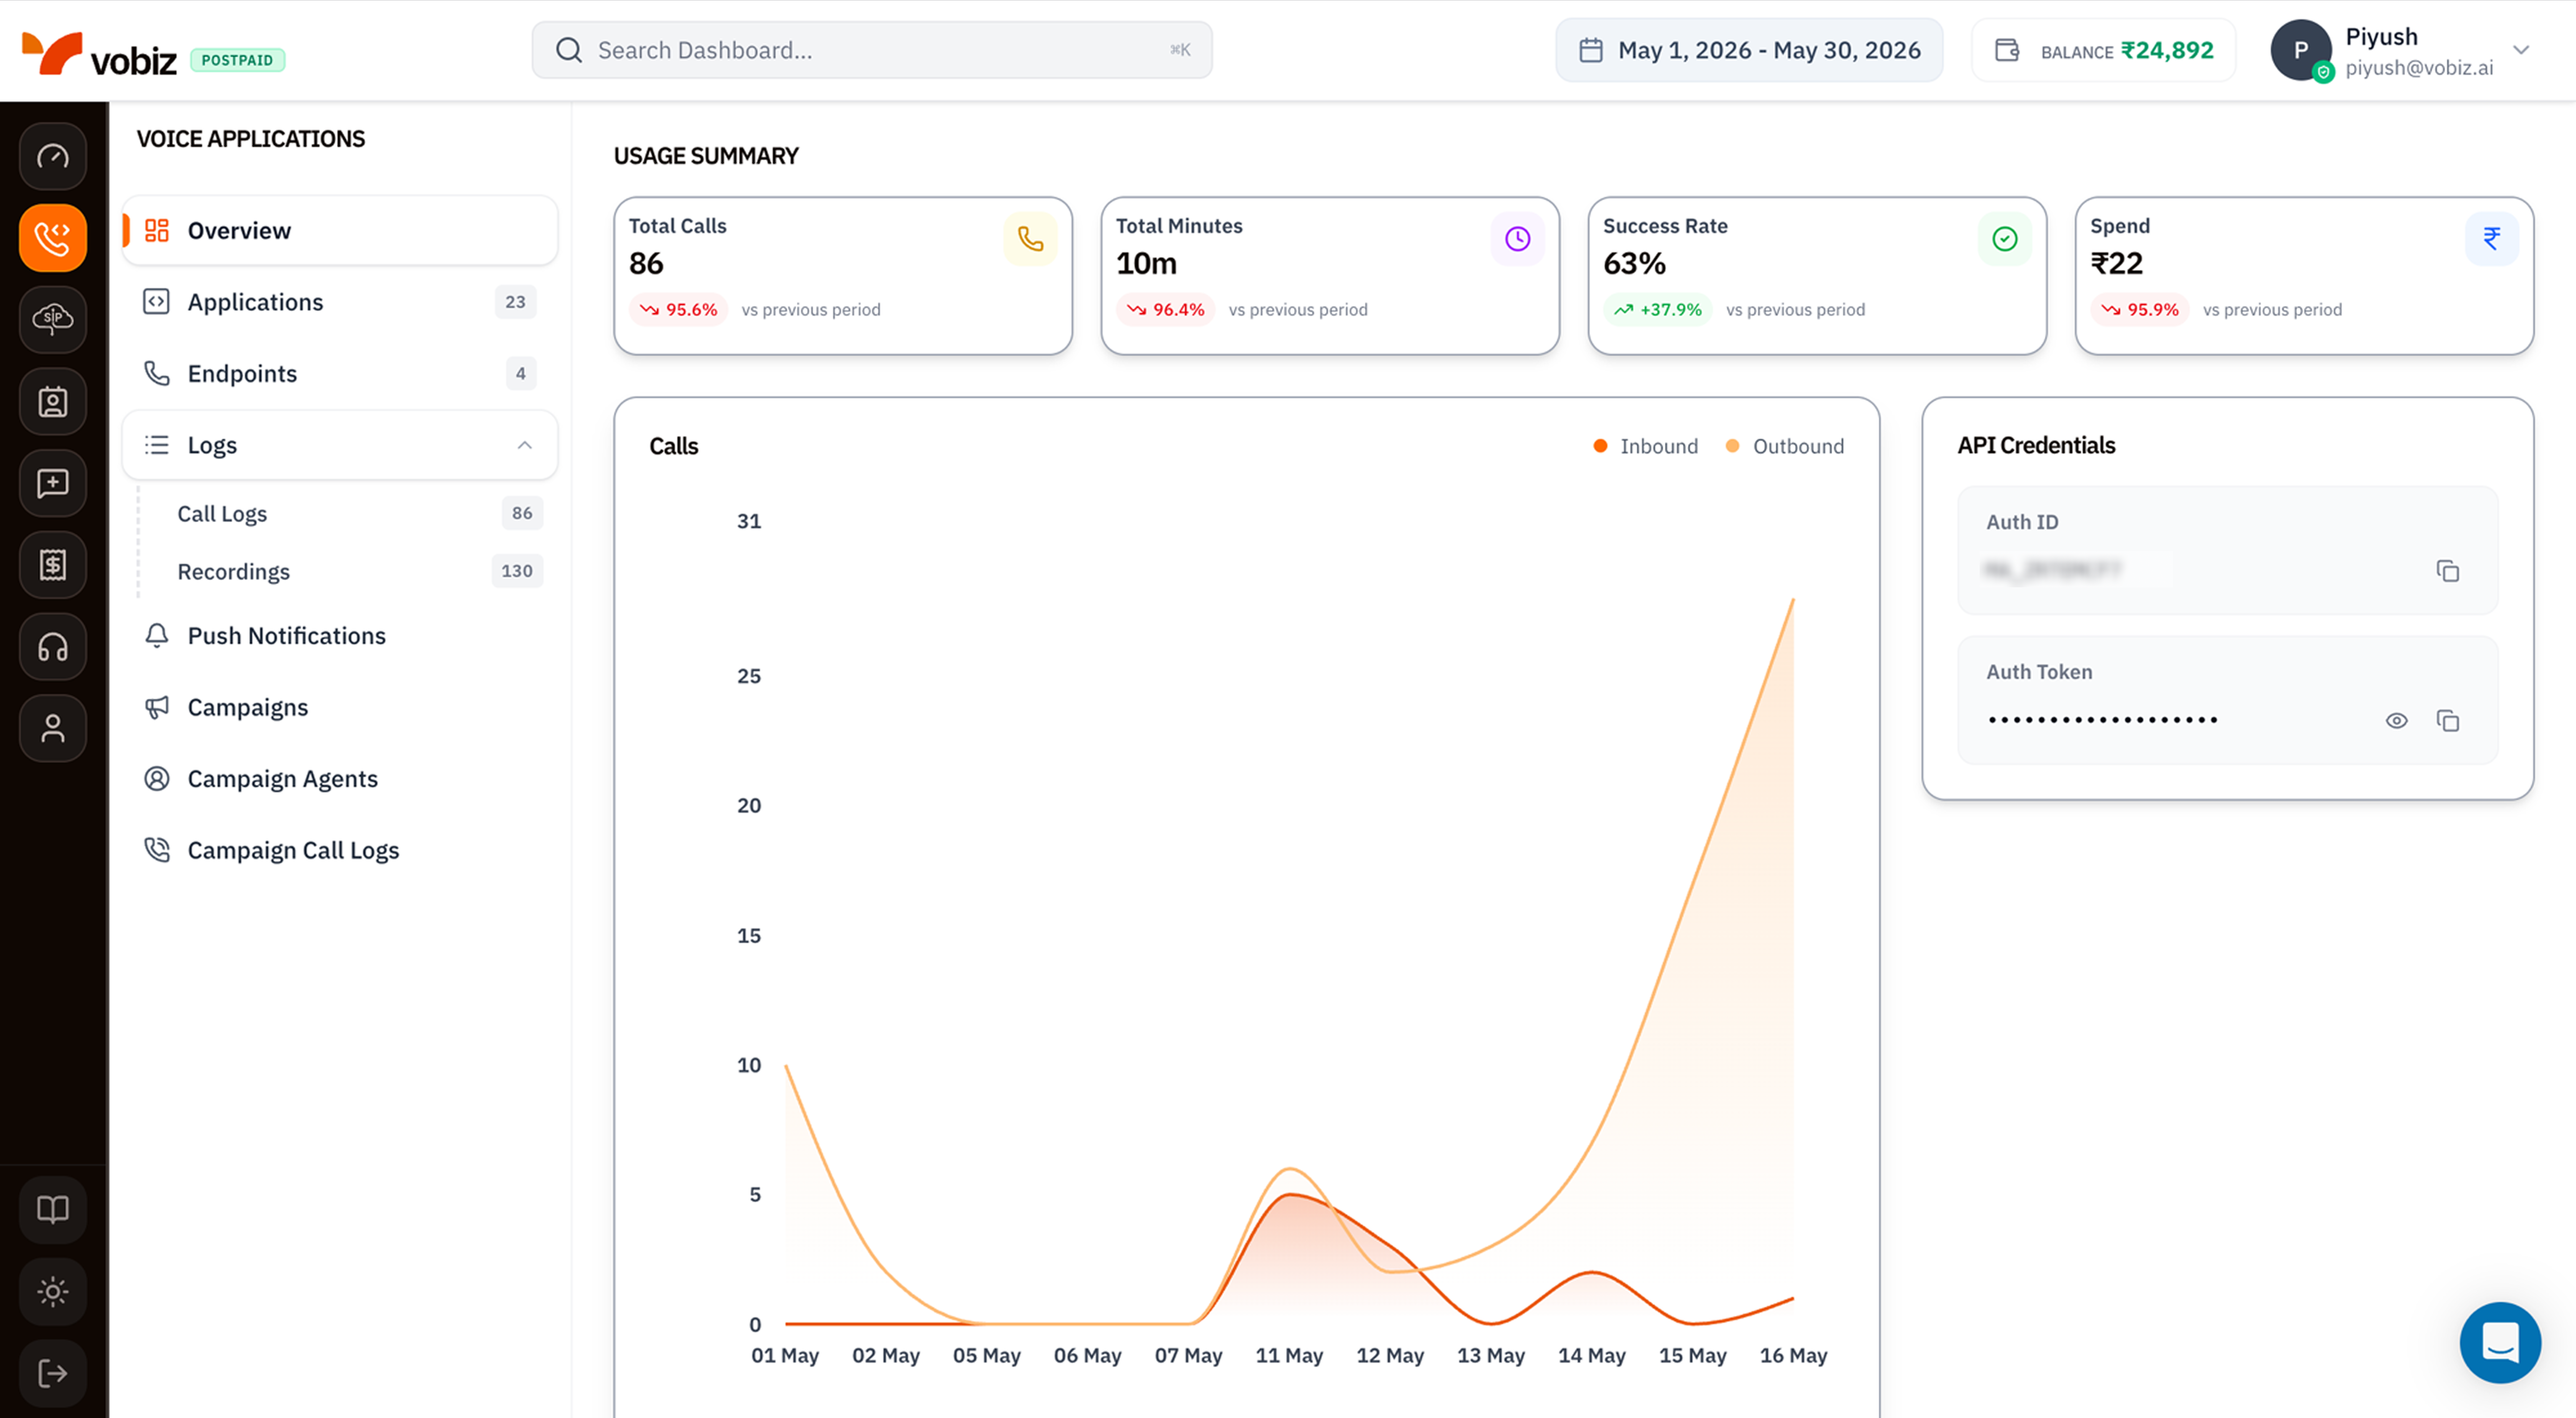Click the wallet icon beside Balance
Image resolution: width=2576 pixels, height=1418 pixels.
[x=2007, y=50]
